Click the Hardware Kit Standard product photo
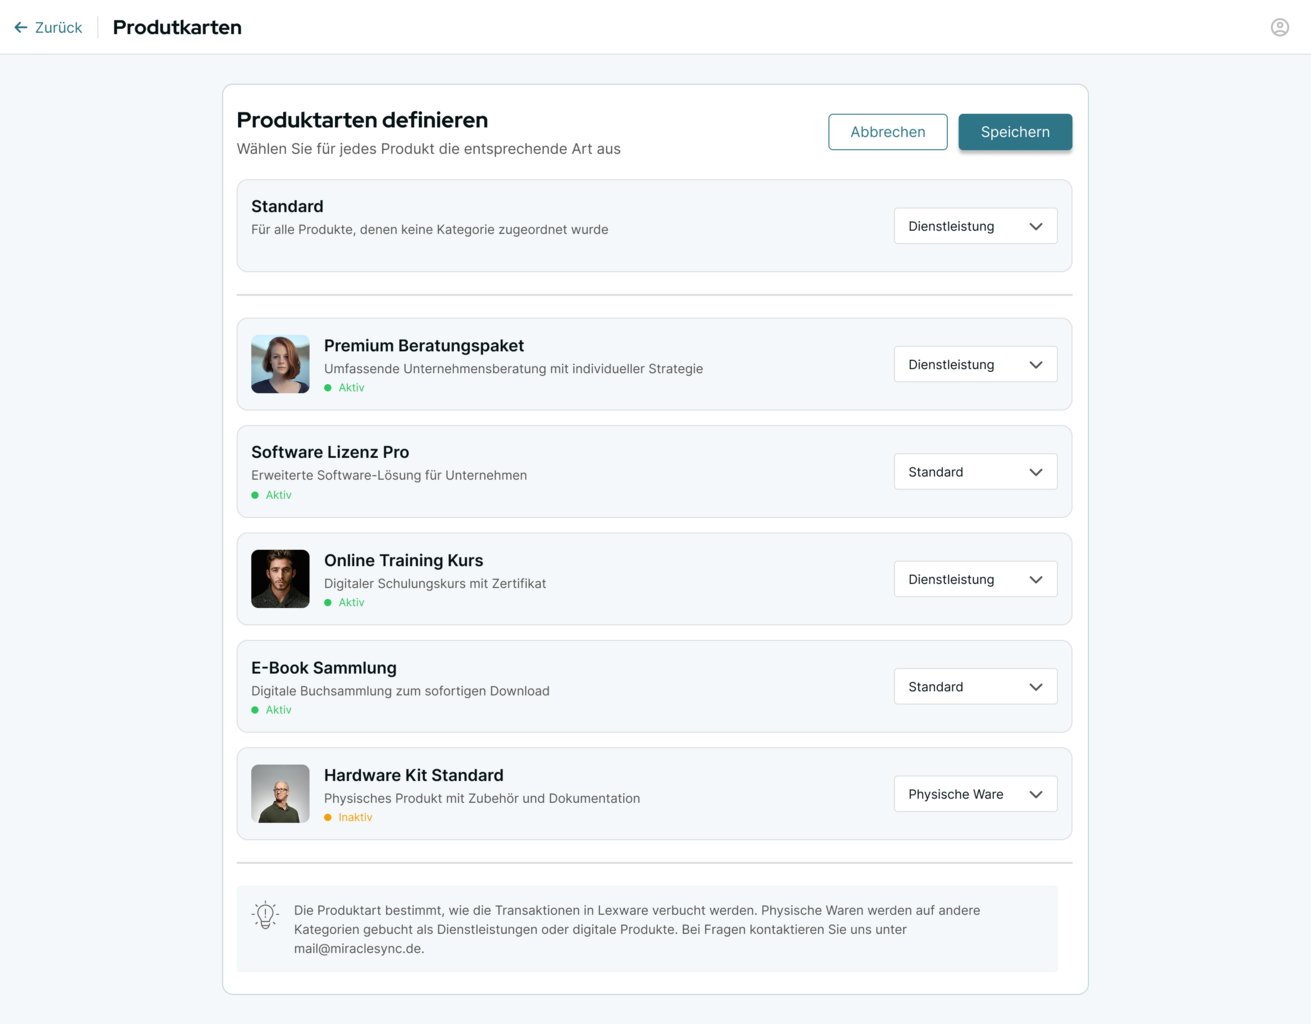 tap(280, 794)
